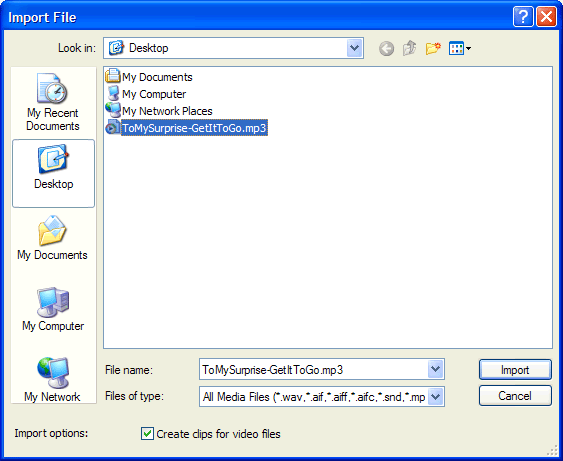Click into the File name text field
The image size is (563, 461).
[x=313, y=369]
